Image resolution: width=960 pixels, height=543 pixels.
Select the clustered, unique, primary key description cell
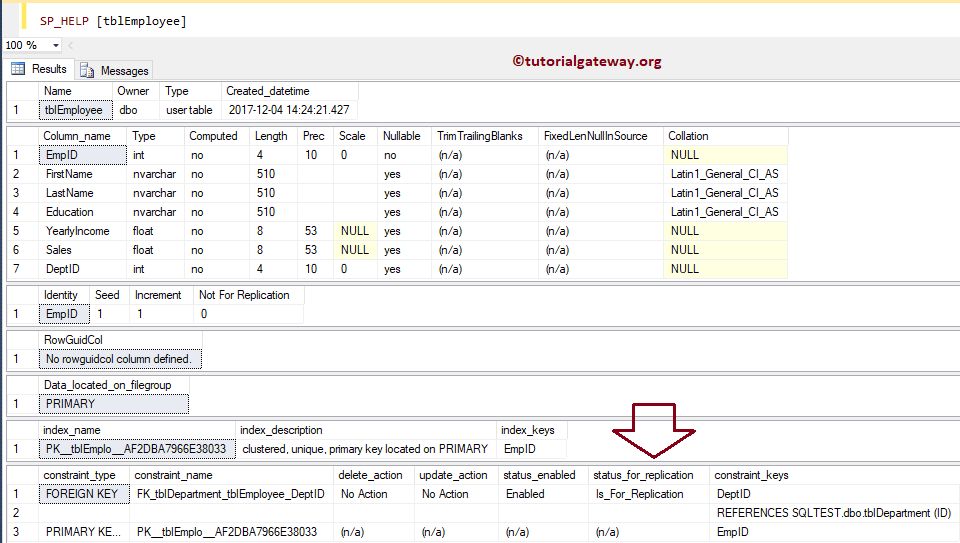(x=366, y=449)
